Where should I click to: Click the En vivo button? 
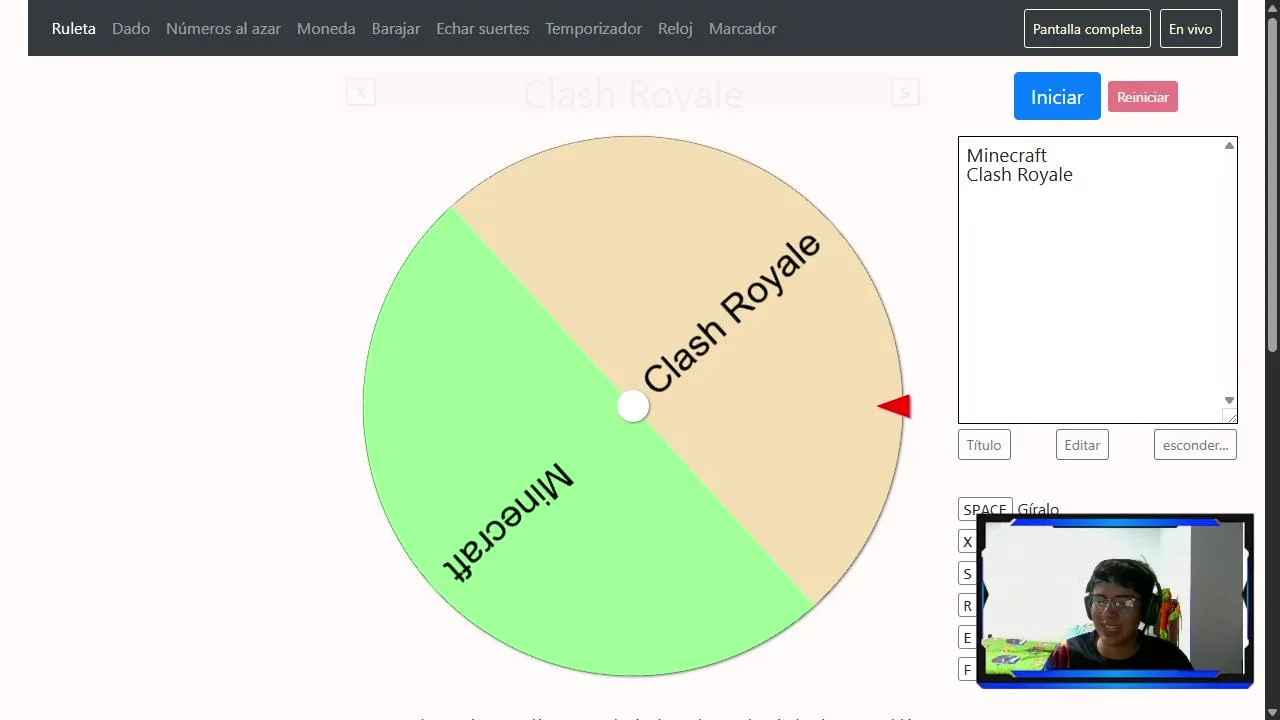[1190, 29]
